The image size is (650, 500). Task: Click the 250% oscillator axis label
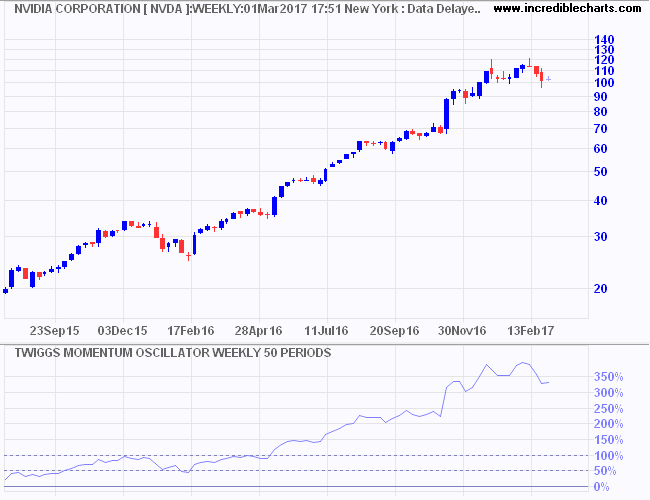[x=608, y=409]
